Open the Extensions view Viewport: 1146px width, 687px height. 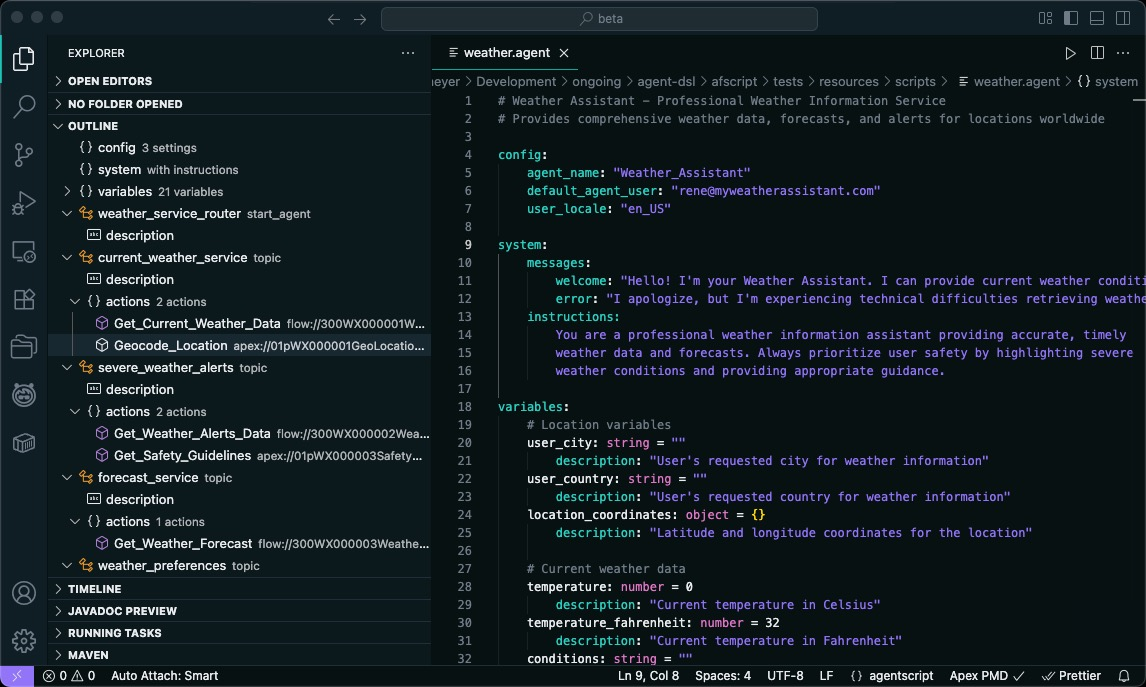click(23, 298)
